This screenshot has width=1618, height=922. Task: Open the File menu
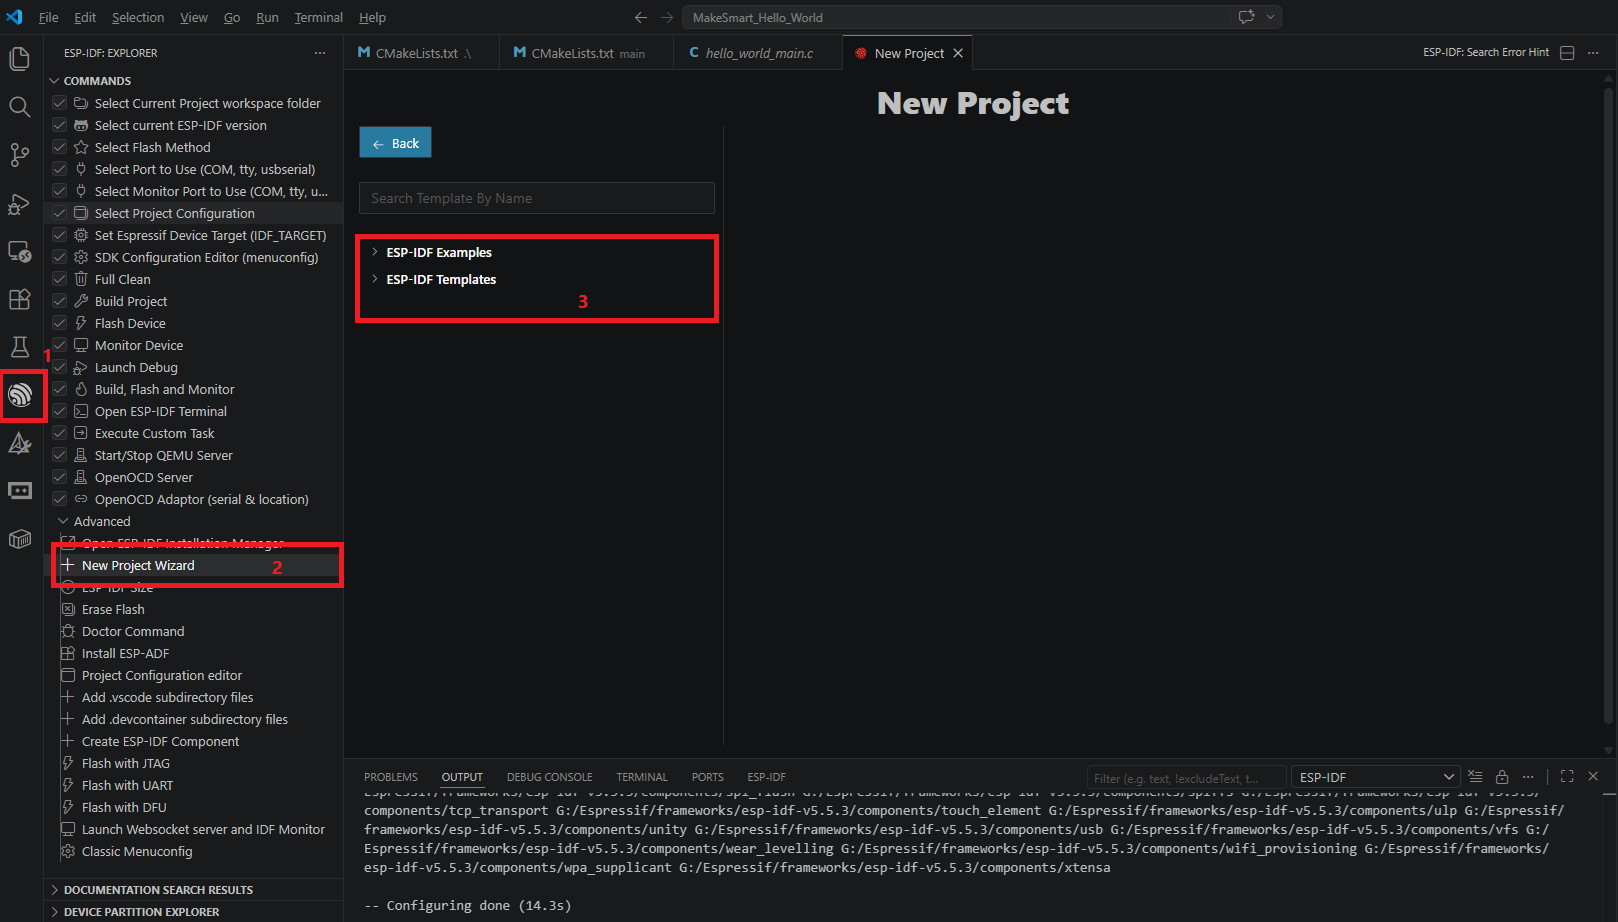(48, 17)
